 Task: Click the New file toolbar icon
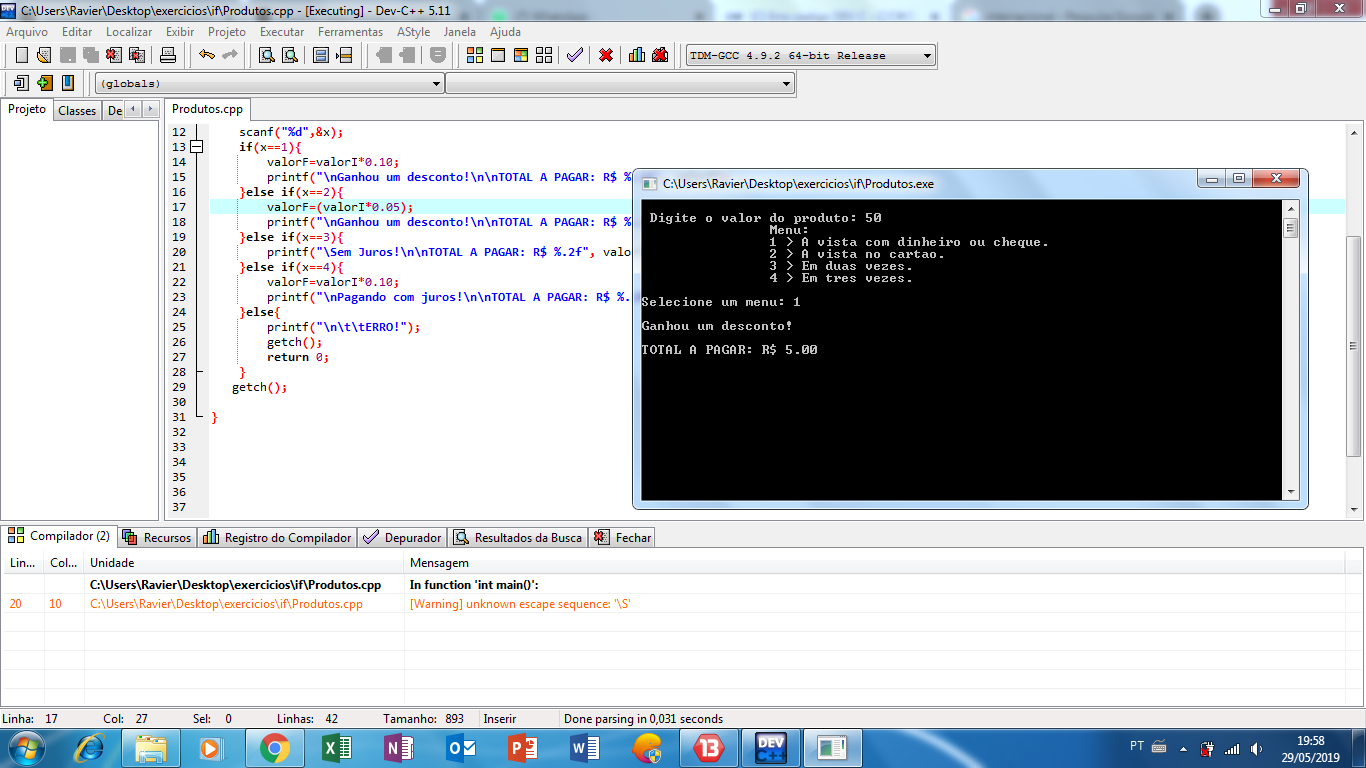point(21,55)
